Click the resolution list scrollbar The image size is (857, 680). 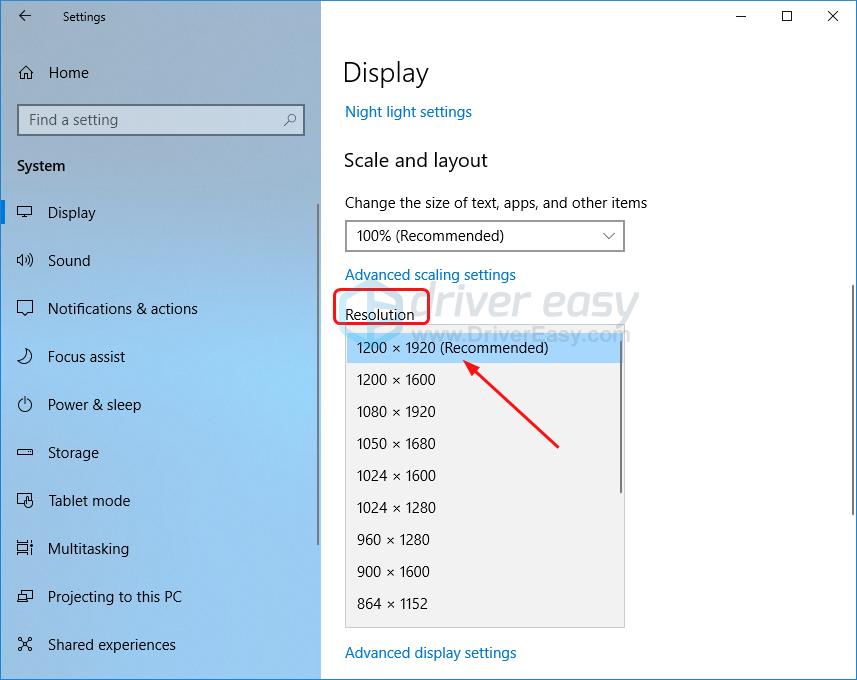pos(621,420)
